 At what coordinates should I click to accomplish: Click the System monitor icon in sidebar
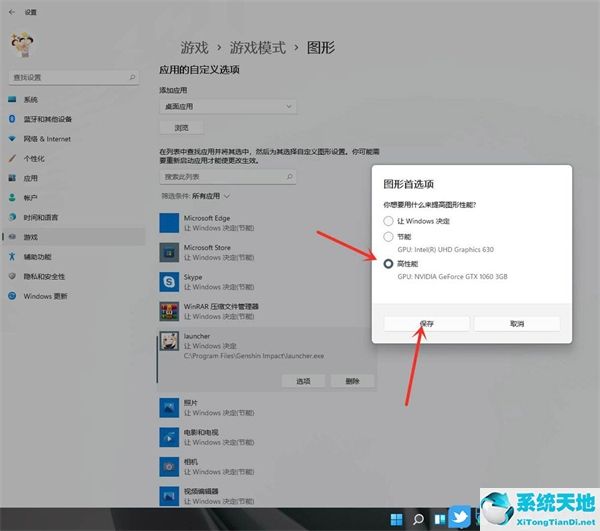point(12,99)
